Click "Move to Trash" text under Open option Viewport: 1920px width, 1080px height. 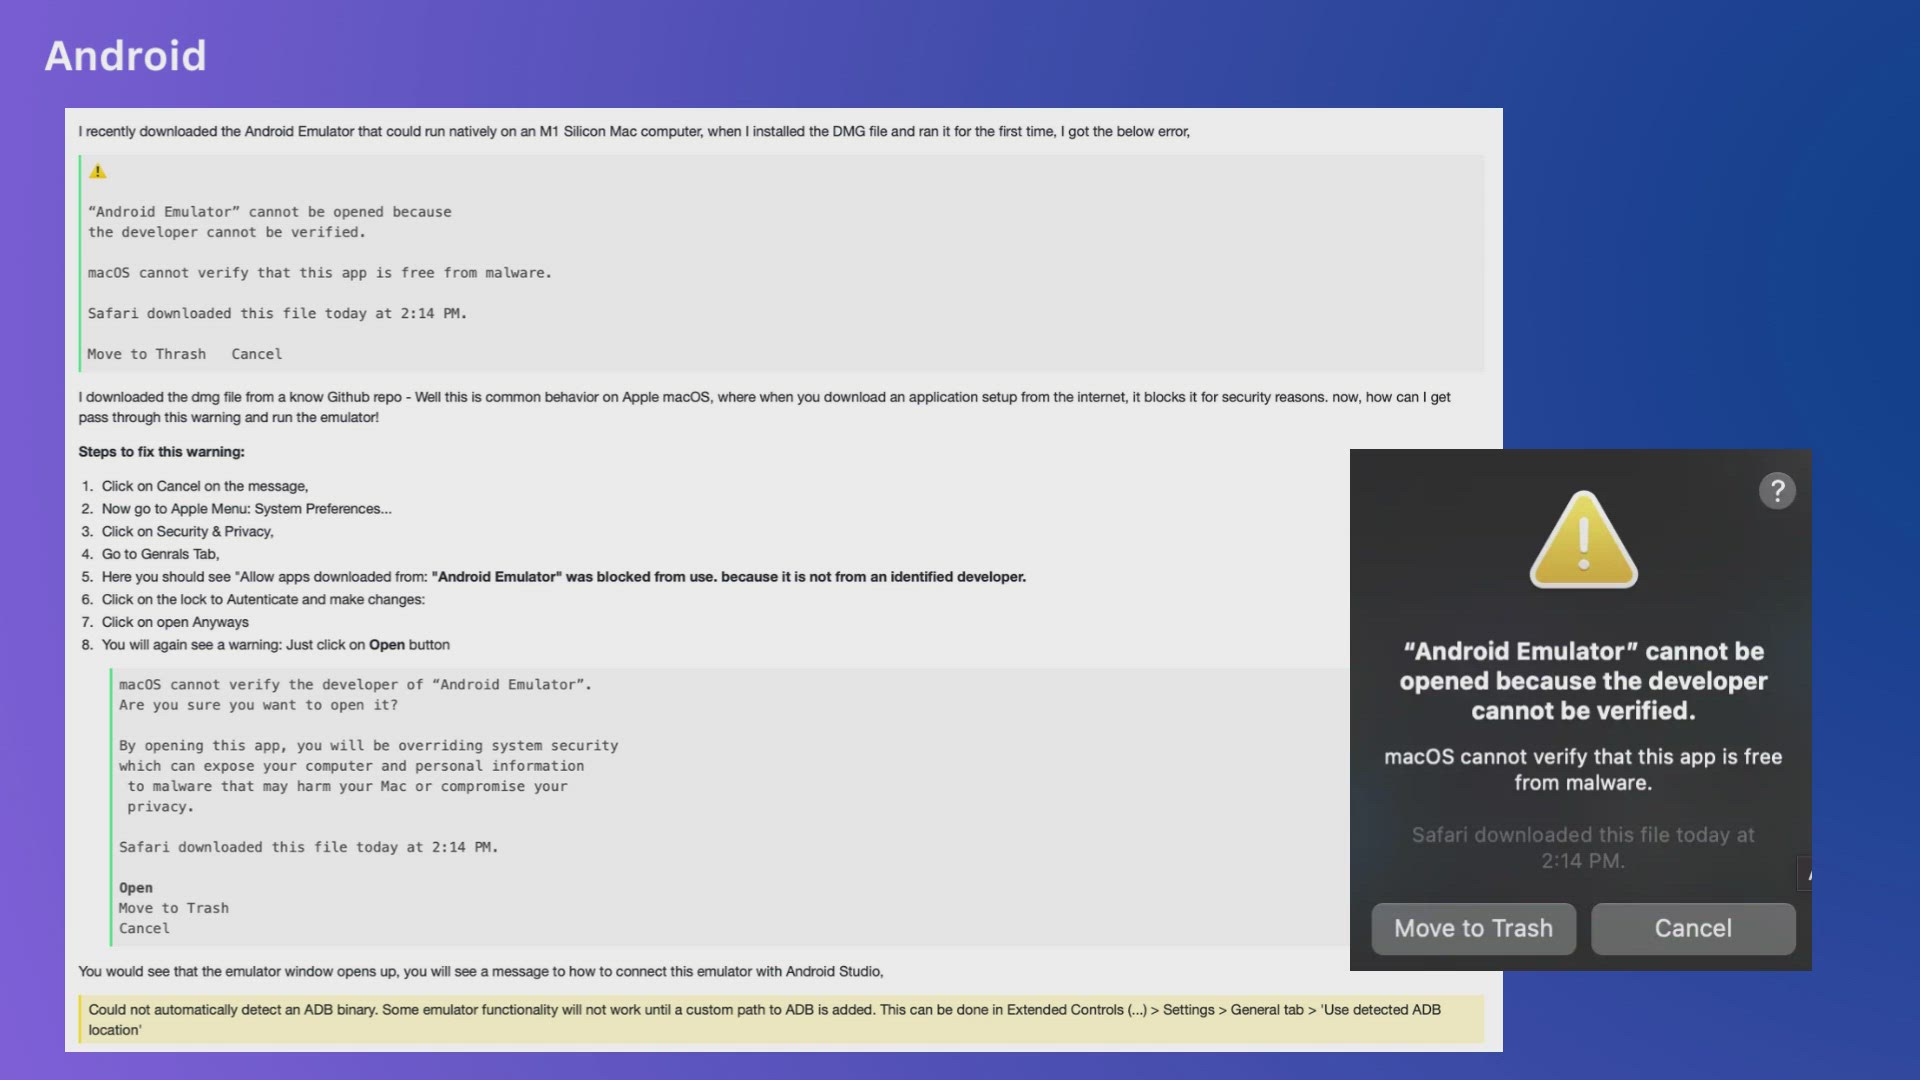pos(174,908)
